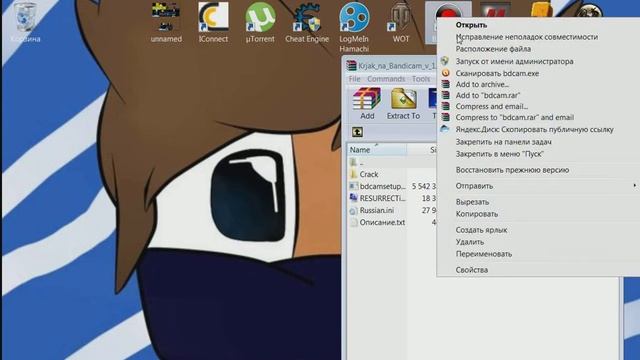Go up one folder level in WinRAR
Screen dimensions: 640x360
(357, 132)
